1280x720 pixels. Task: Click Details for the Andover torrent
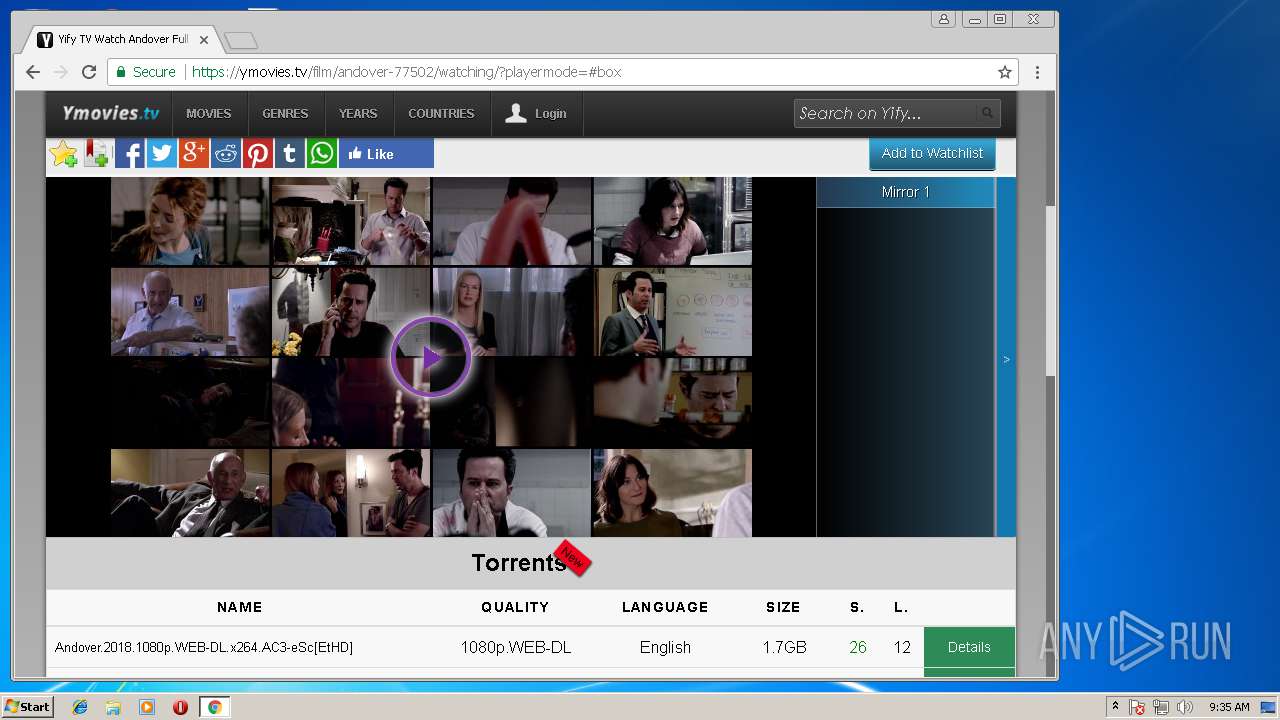point(969,647)
